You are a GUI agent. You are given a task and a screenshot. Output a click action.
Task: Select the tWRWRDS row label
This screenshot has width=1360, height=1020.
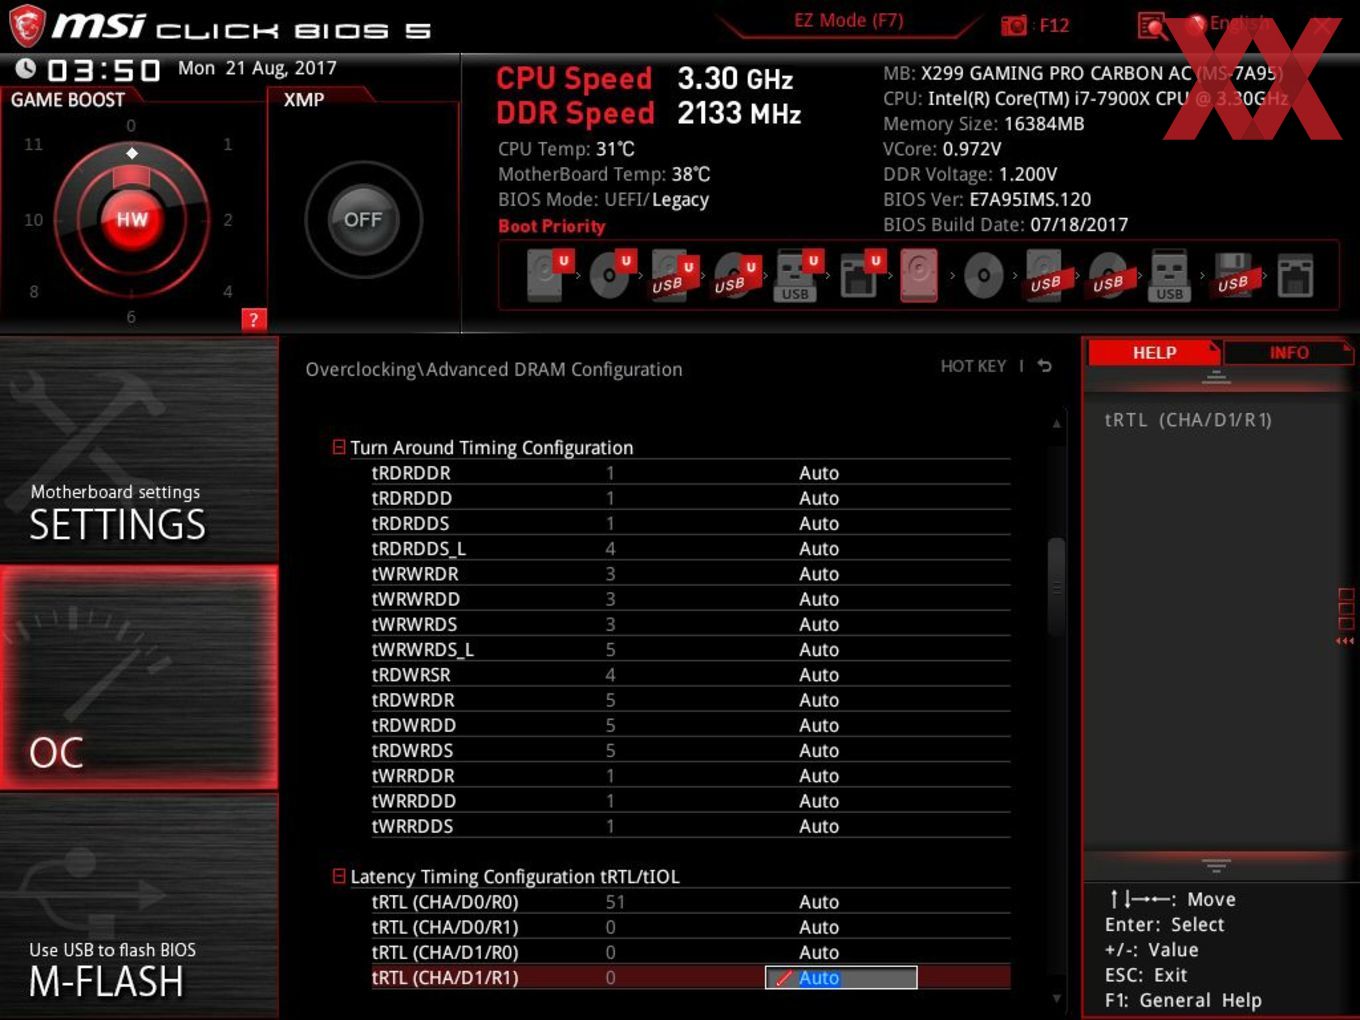tap(415, 624)
